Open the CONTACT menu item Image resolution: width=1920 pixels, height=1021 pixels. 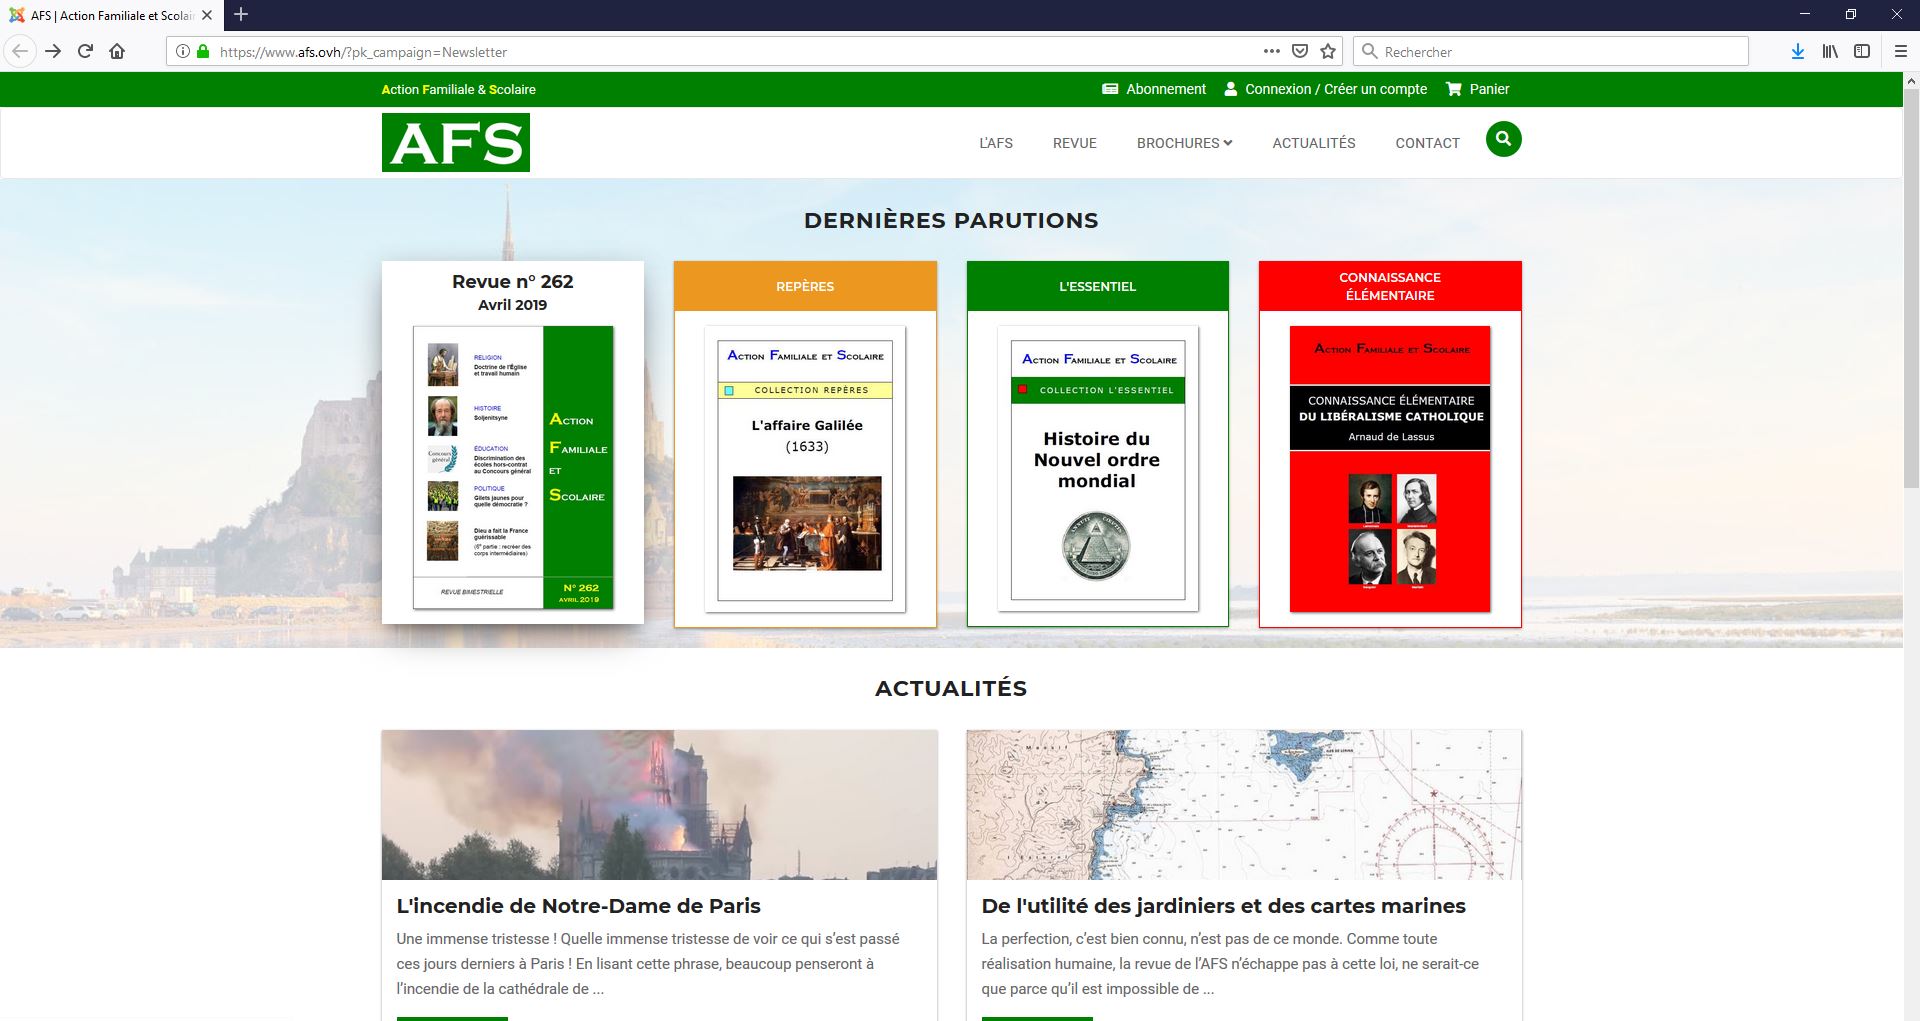pyautogui.click(x=1428, y=143)
